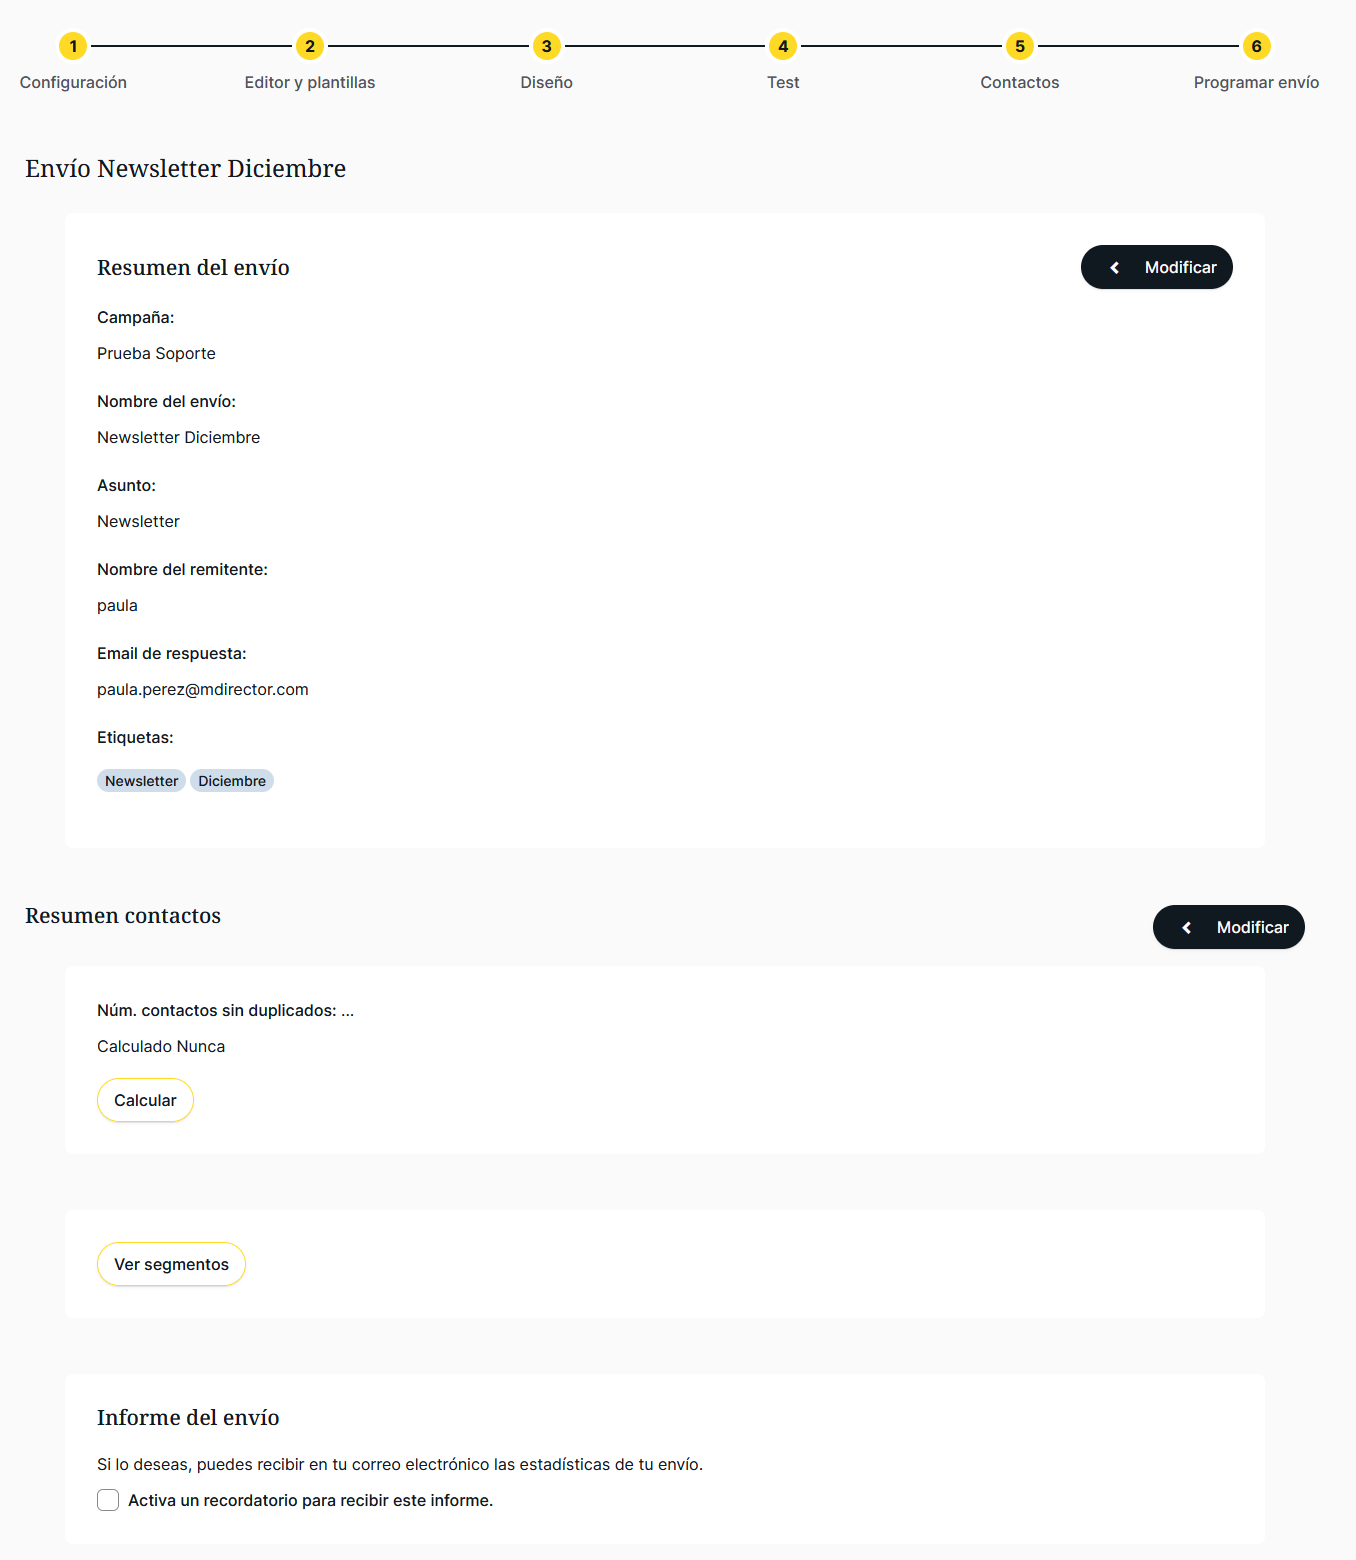Click the step 2 circle icon
1356x1560 pixels.
pyautogui.click(x=310, y=46)
